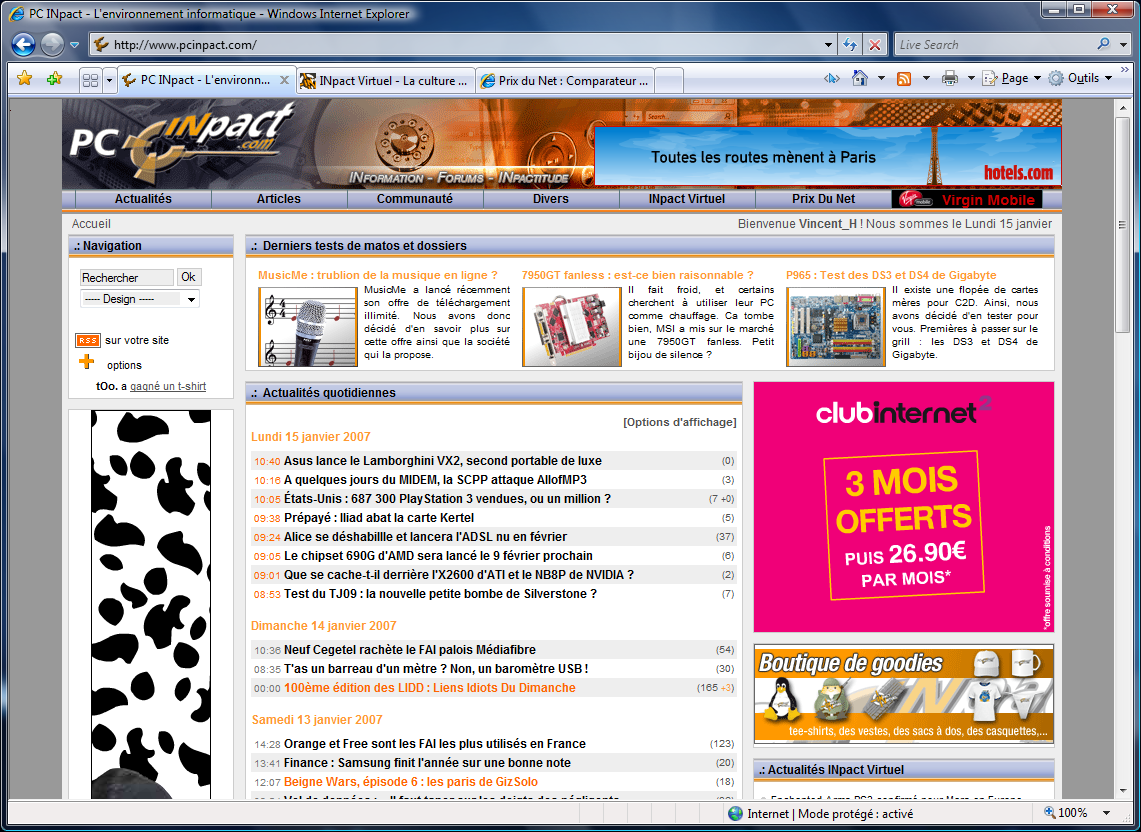The width and height of the screenshot is (1141, 832).
Task: Refresh the page using the address bar icon
Action: coord(849,44)
